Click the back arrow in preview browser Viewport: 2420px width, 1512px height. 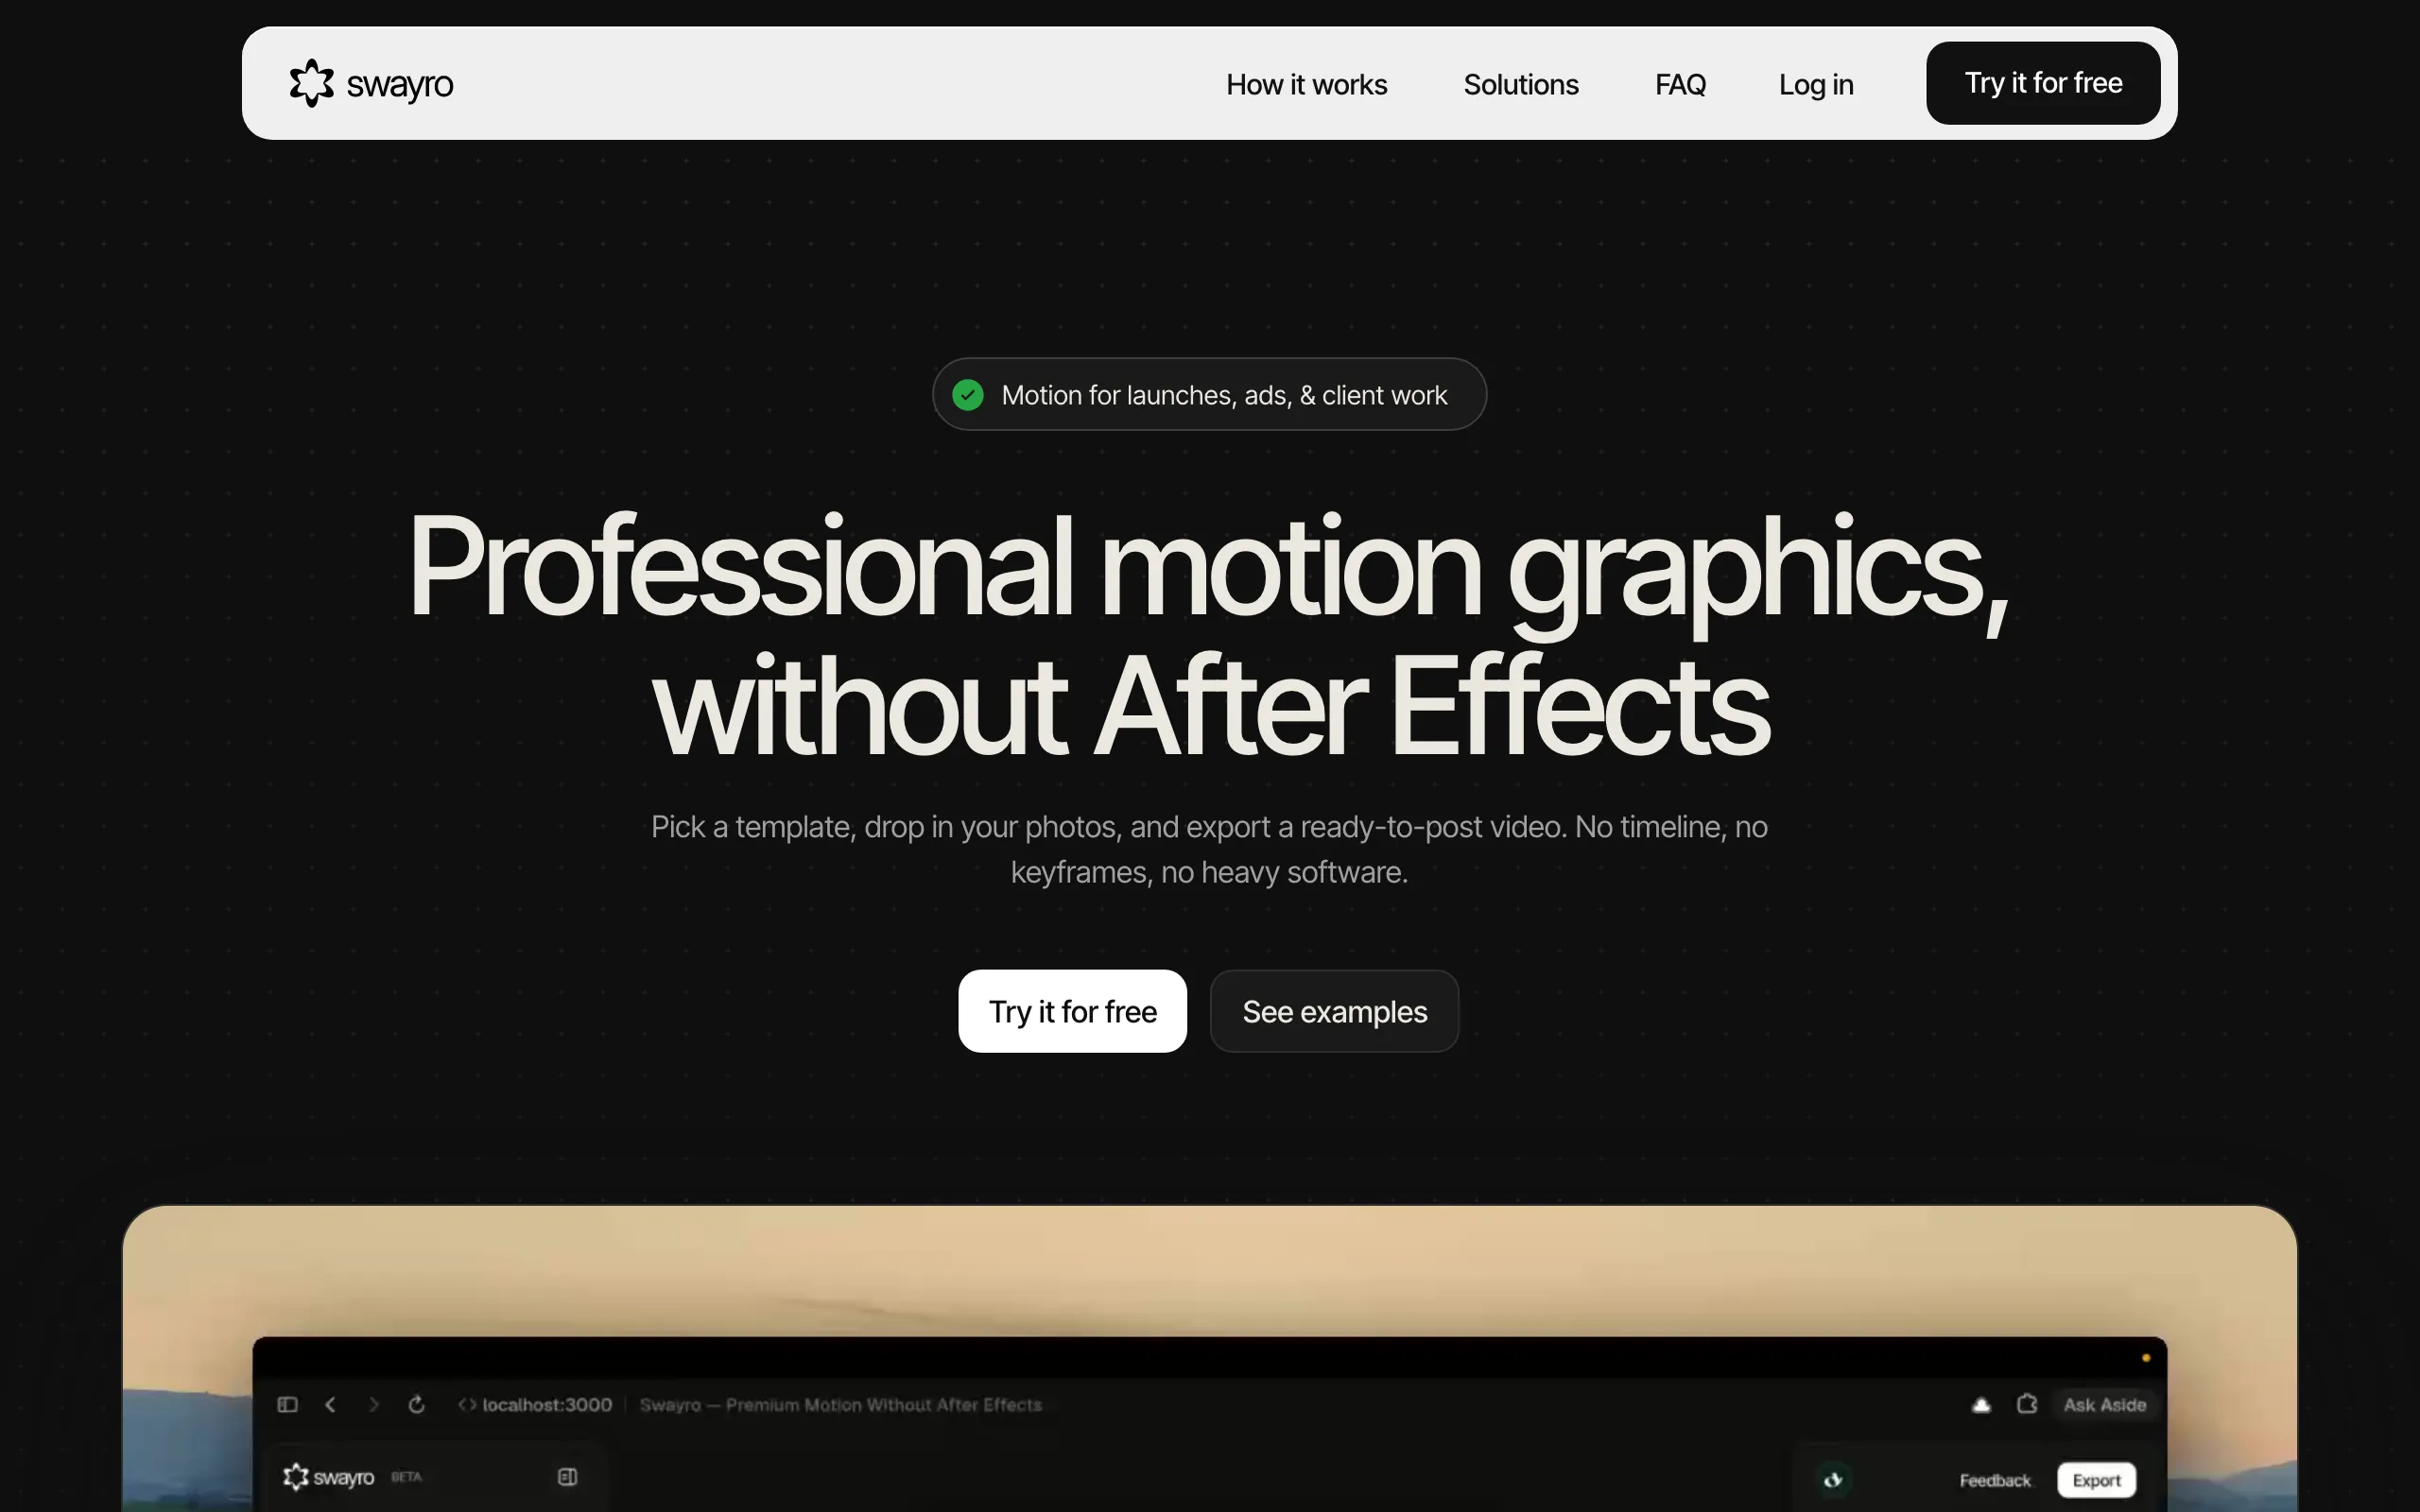coord(330,1405)
